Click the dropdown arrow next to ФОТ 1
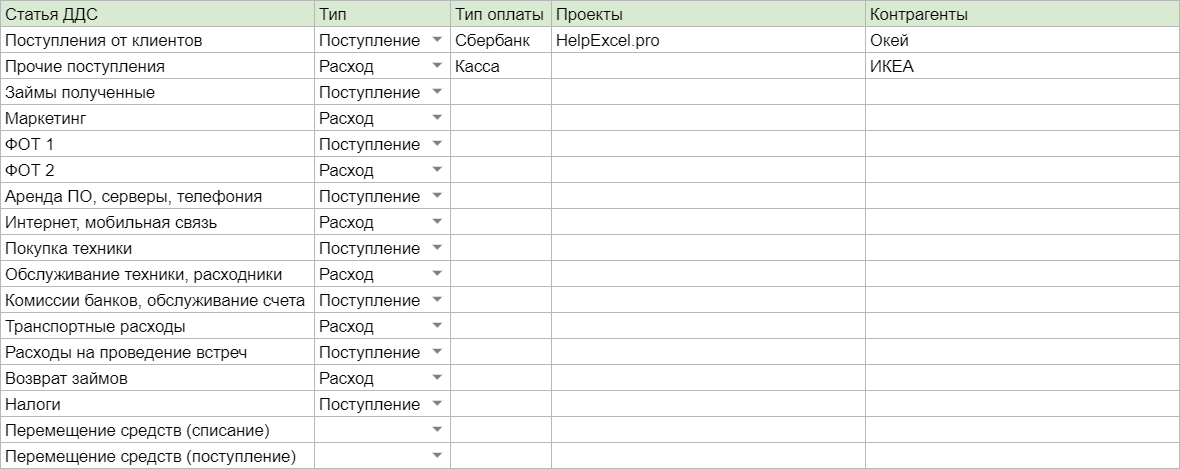The image size is (1180, 469). pos(436,145)
